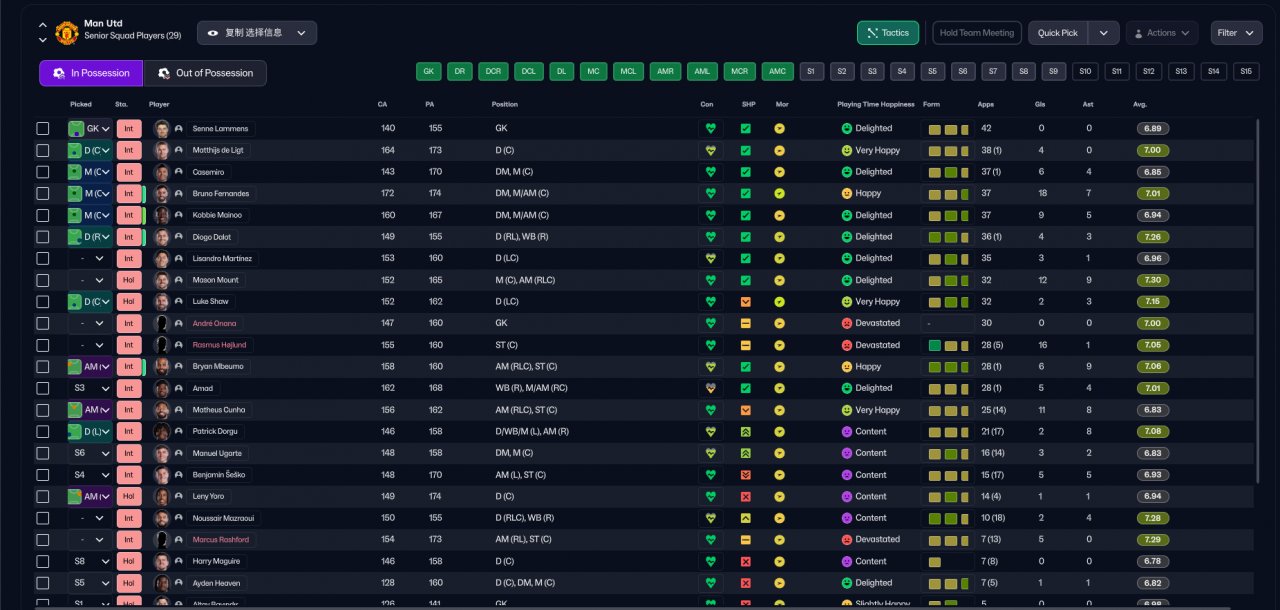
Task: Click Leny Yoro's red sharpness cross icon
Action: coord(745,496)
